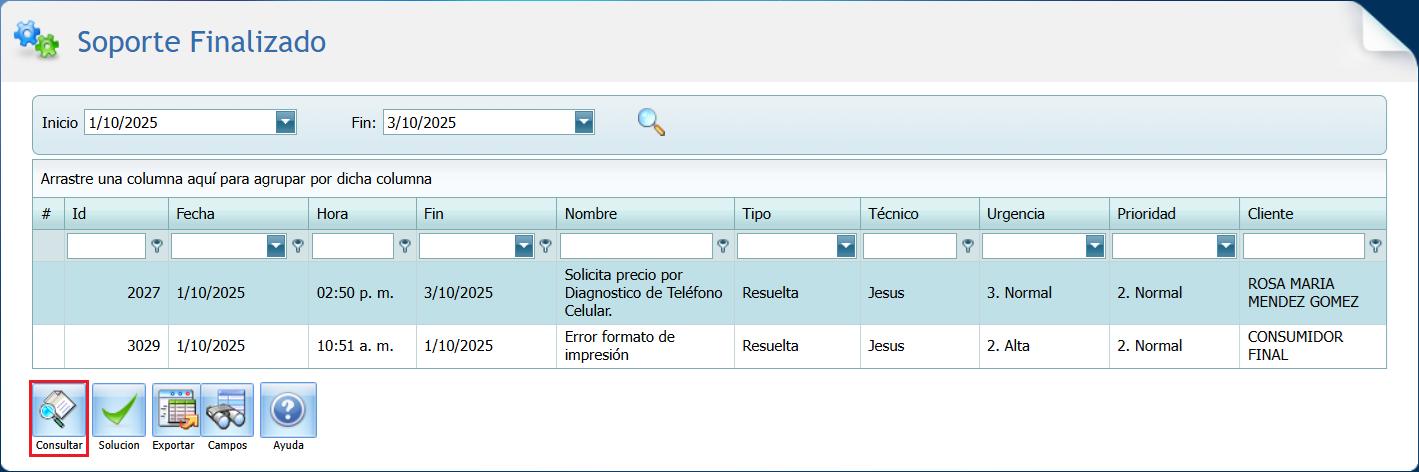Click the Consultar toolbar icon
Viewport: 1419px width, 472px height.
click(59, 410)
